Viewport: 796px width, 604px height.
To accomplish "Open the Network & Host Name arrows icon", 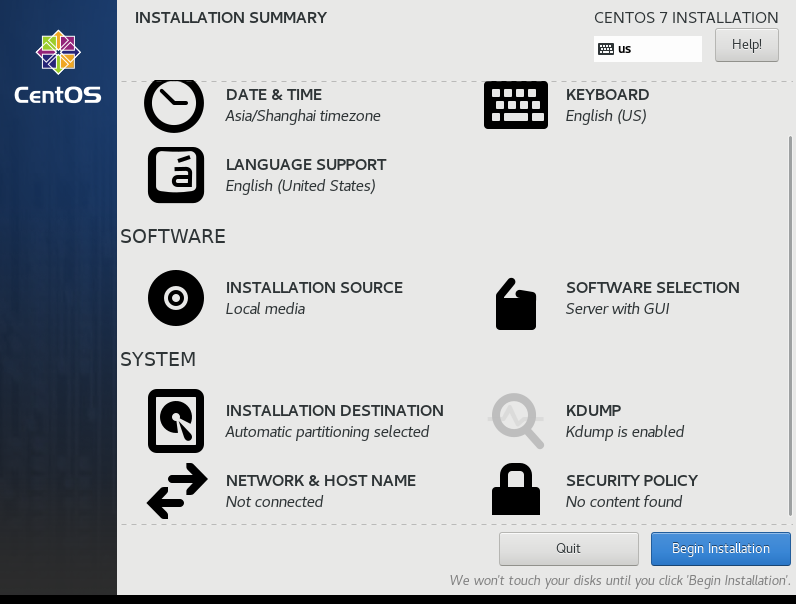I will 177,491.
